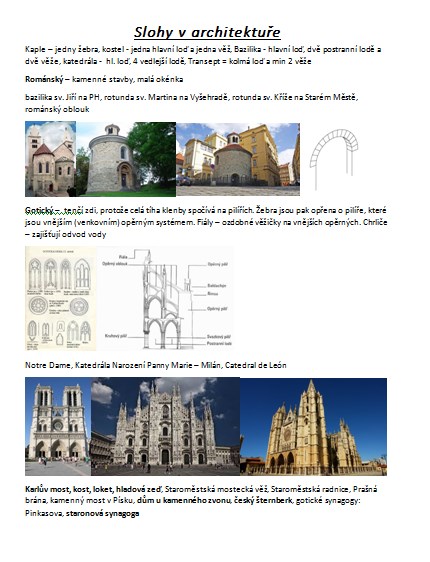The image size is (430, 562).
Task: Select the Notre Dame cathedral photo
Action: (58, 427)
